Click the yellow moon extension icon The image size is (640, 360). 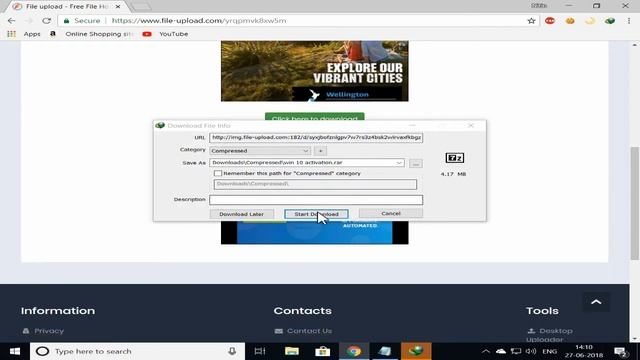[x=590, y=20]
